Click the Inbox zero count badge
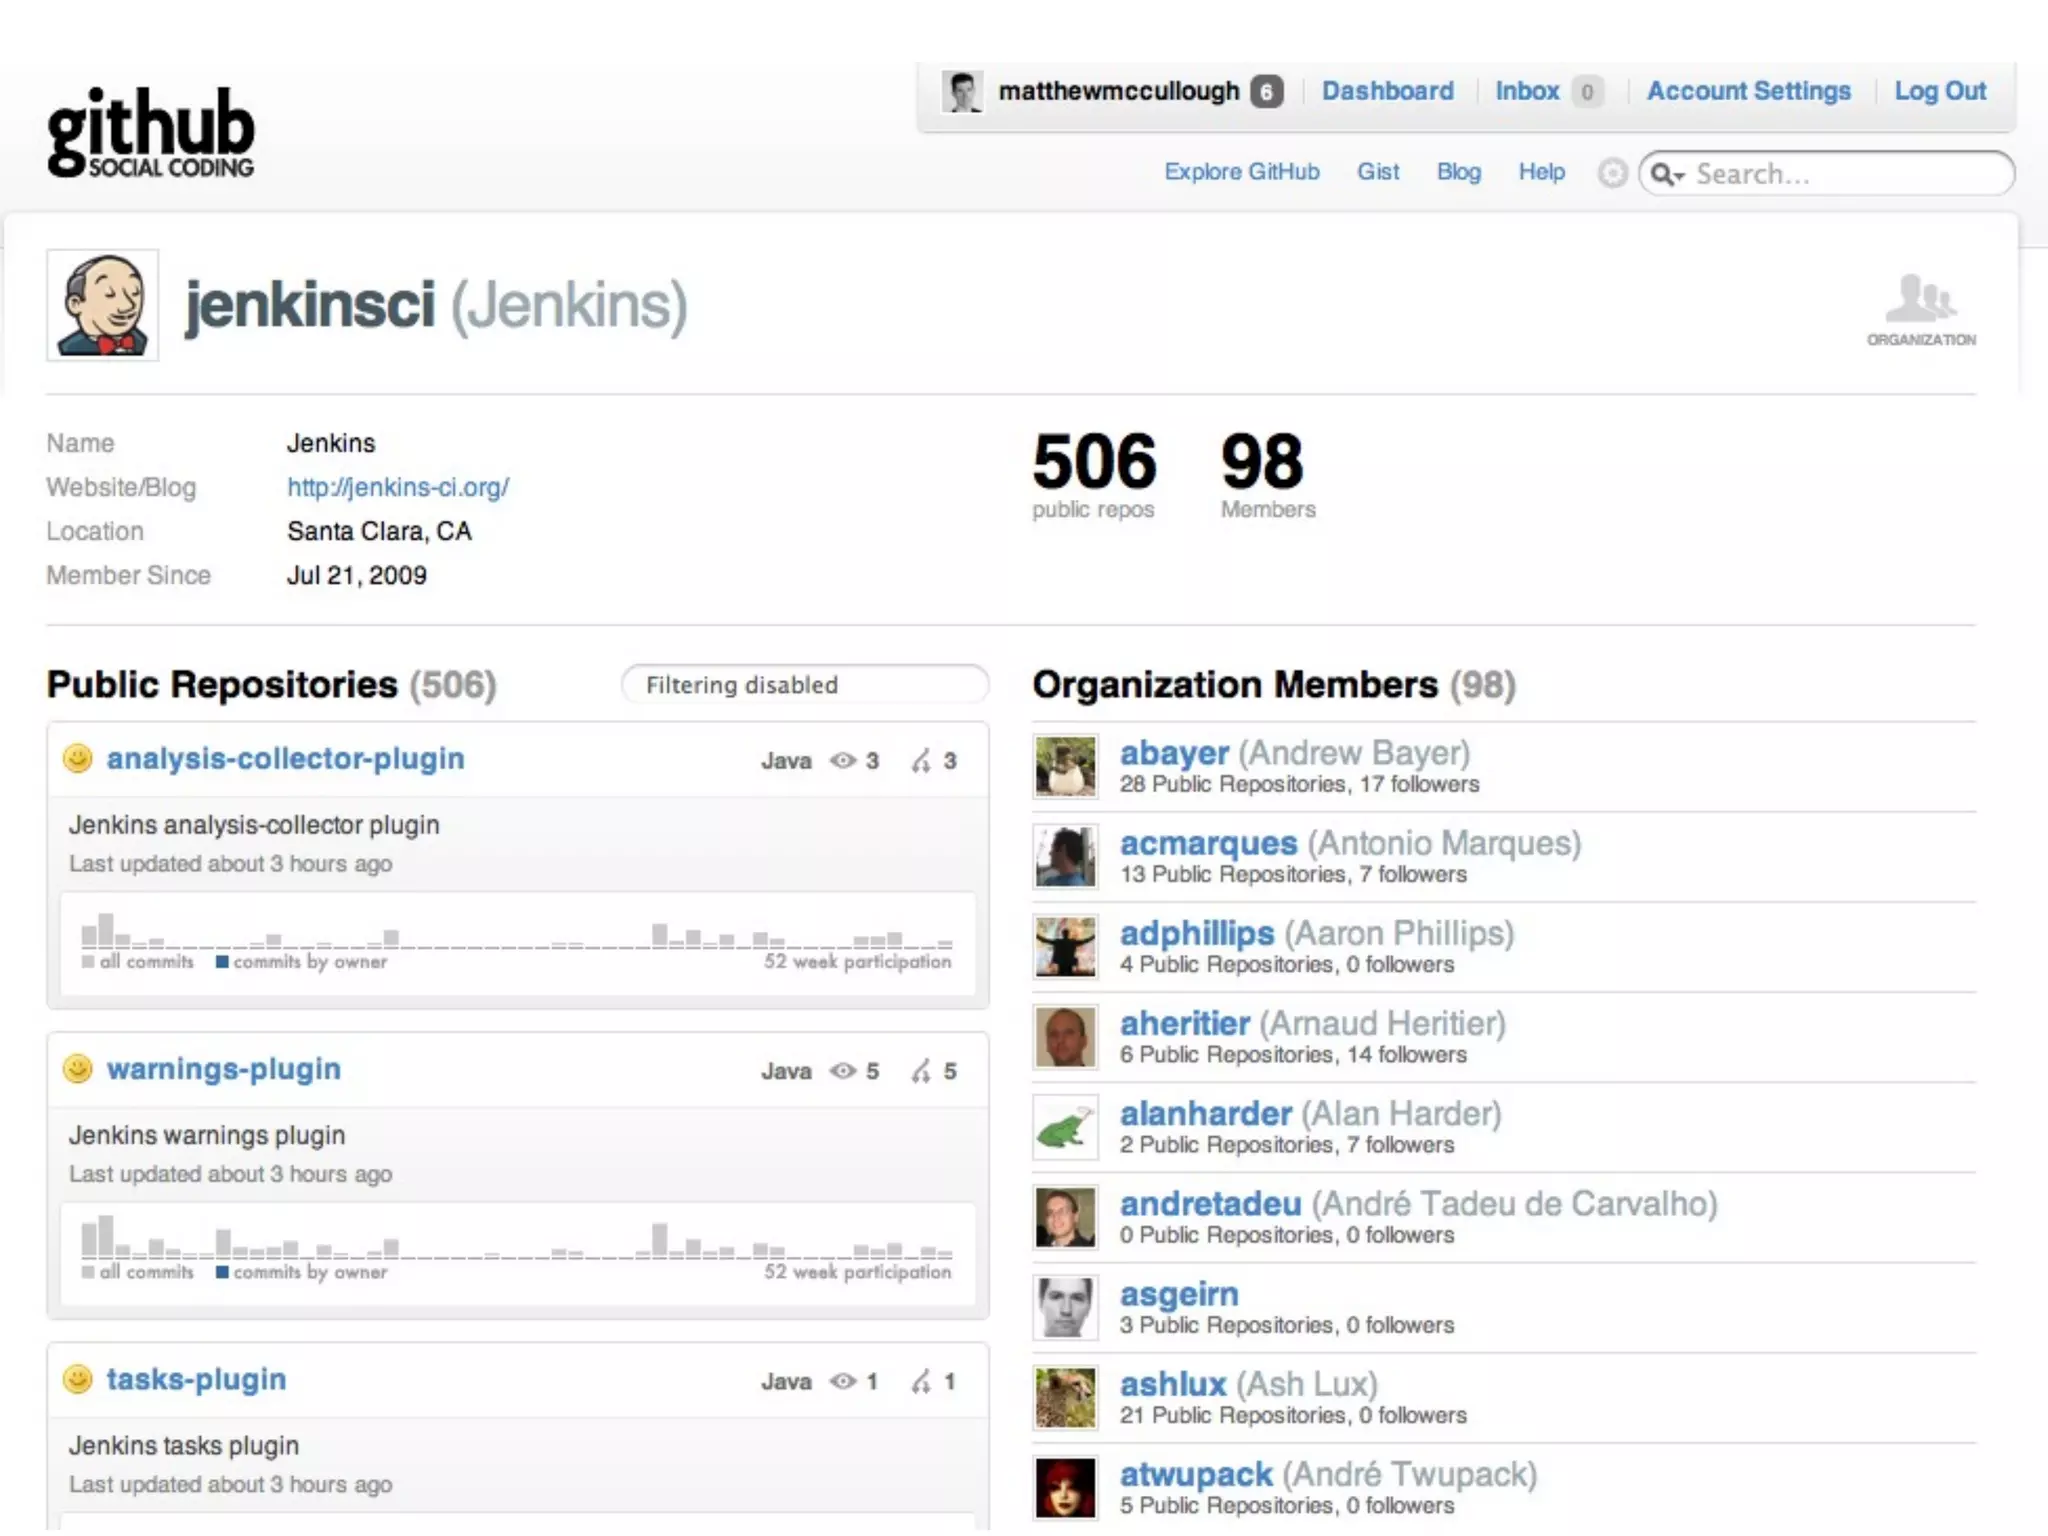The width and height of the screenshot is (2048, 1536). (1587, 92)
